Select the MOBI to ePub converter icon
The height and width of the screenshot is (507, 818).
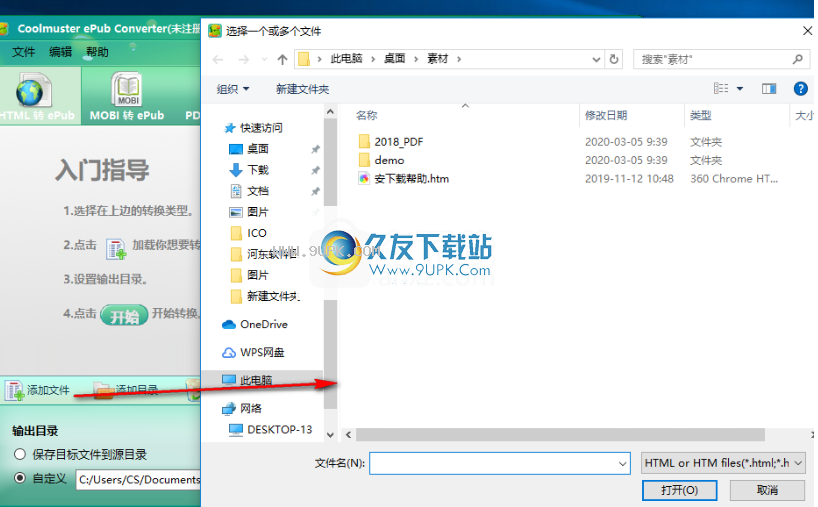(x=127, y=89)
